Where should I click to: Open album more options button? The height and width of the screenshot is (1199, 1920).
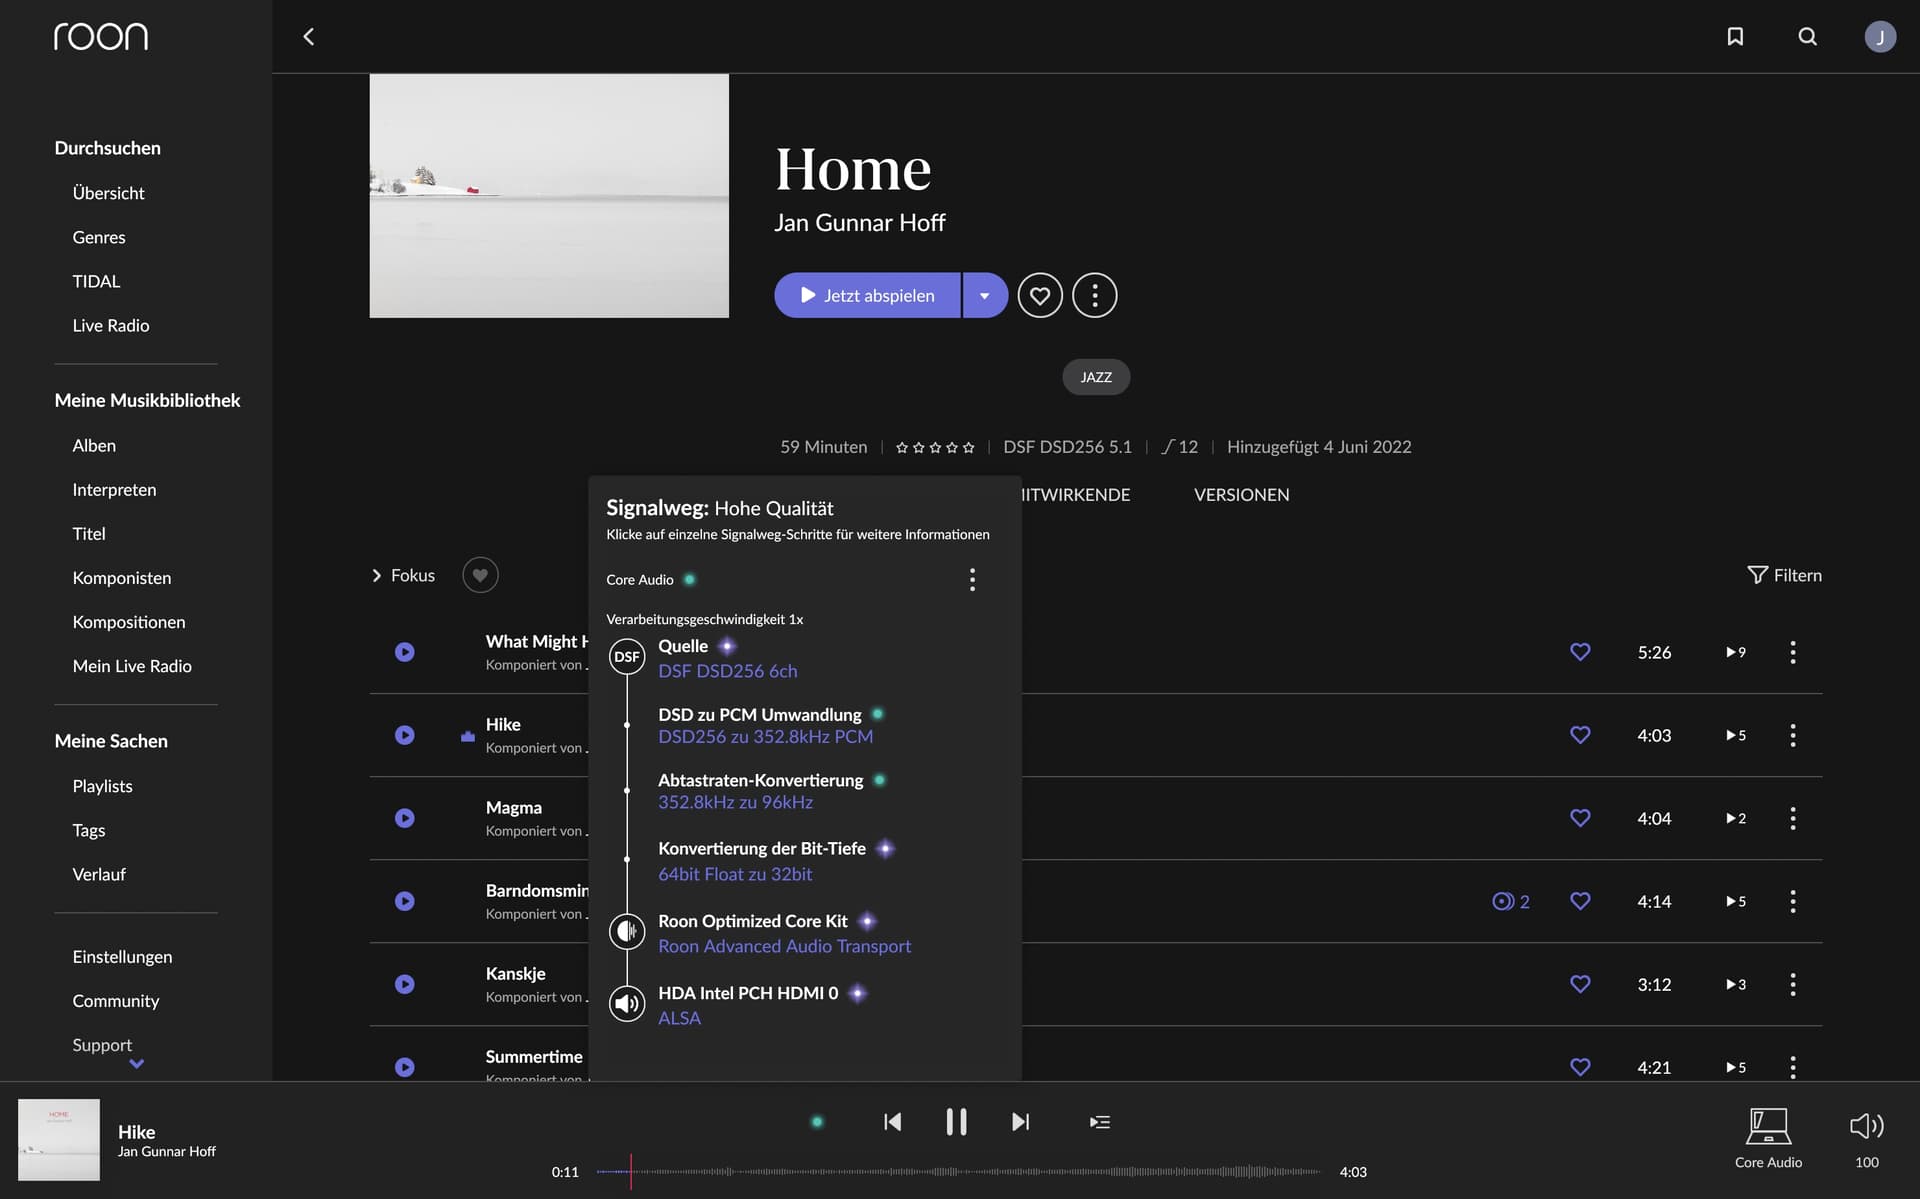click(1095, 295)
